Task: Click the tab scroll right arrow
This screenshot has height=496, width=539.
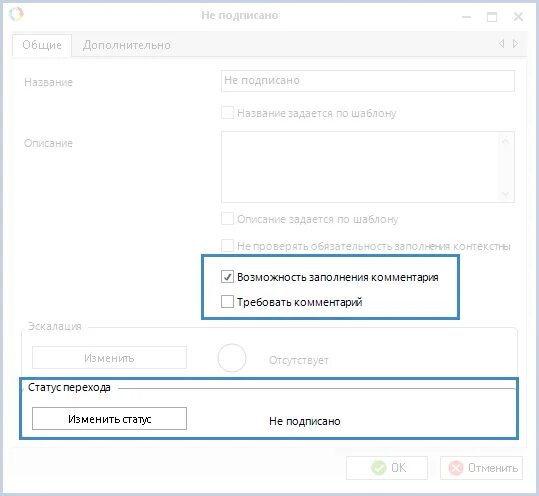Action: click(515, 44)
